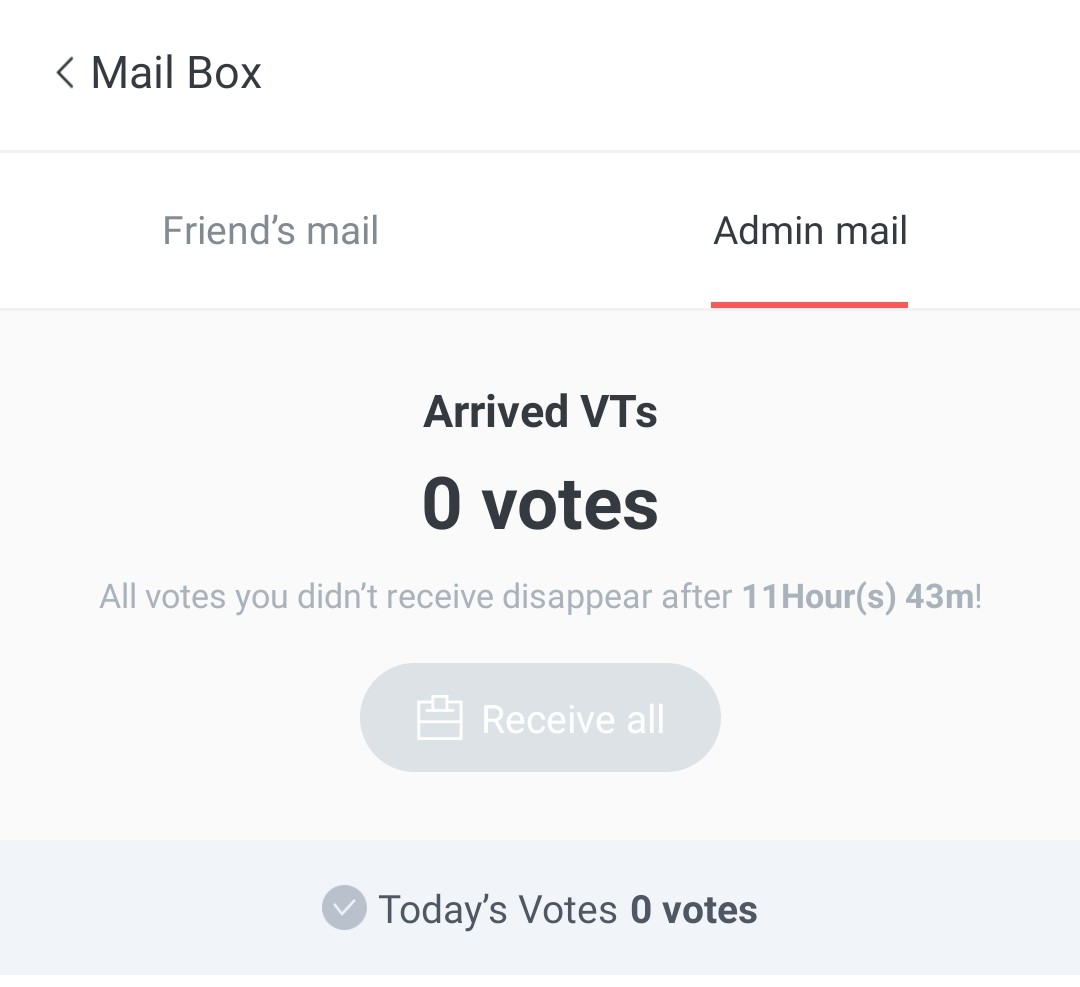Tap the words "All votes you didn't receive"
The image size is (1080, 987).
pyautogui.click(x=296, y=597)
